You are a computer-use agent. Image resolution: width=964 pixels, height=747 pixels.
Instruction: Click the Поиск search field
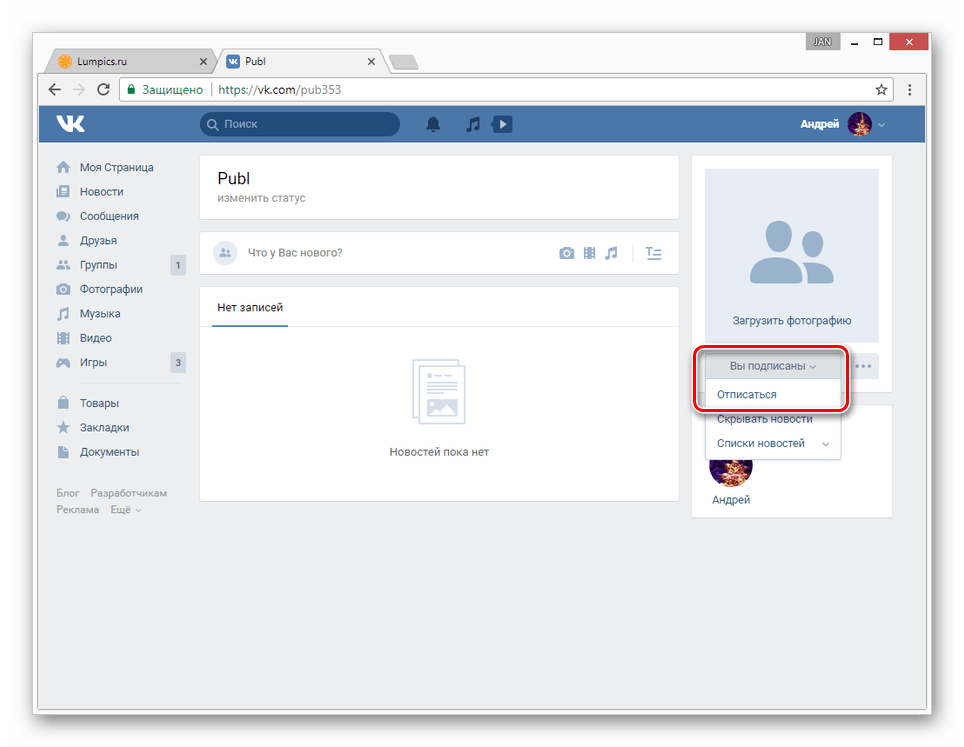coord(300,124)
